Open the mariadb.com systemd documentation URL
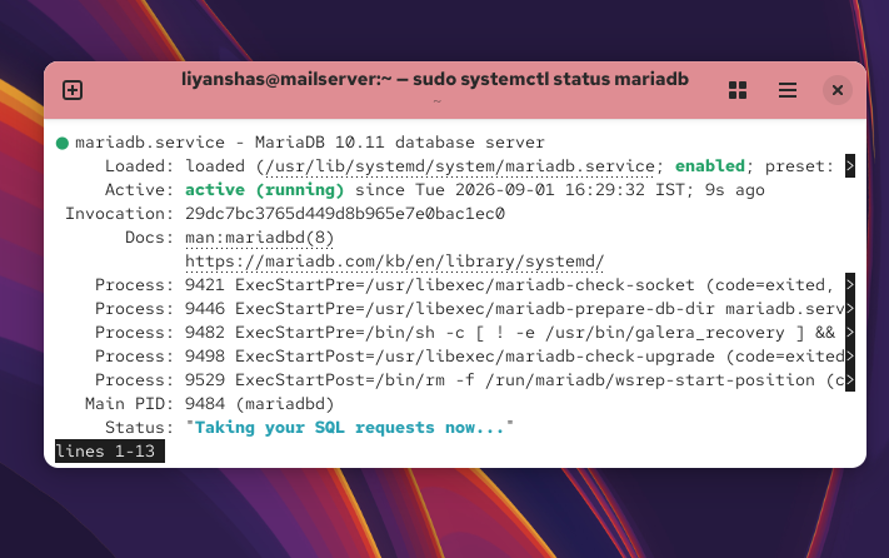This screenshot has width=889, height=558. (395, 261)
